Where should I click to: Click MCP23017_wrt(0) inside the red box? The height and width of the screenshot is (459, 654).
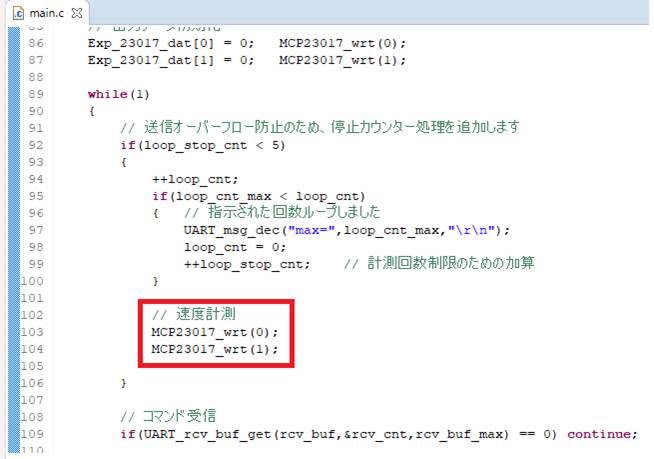(214, 332)
